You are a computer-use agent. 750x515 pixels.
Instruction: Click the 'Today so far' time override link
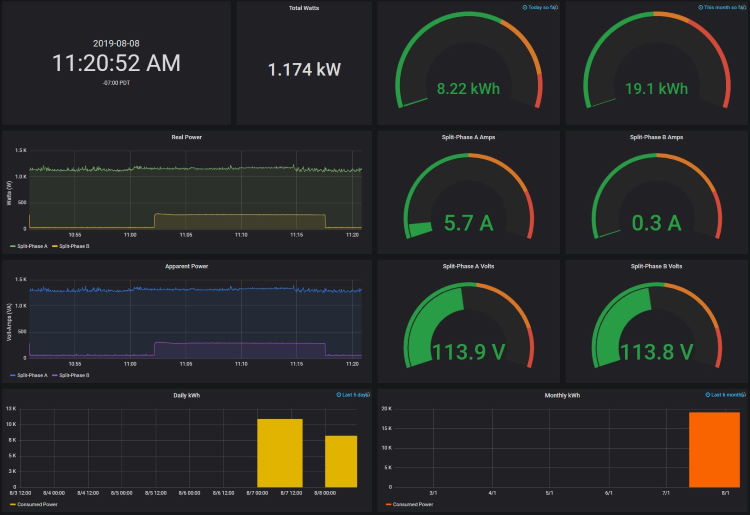542,8
